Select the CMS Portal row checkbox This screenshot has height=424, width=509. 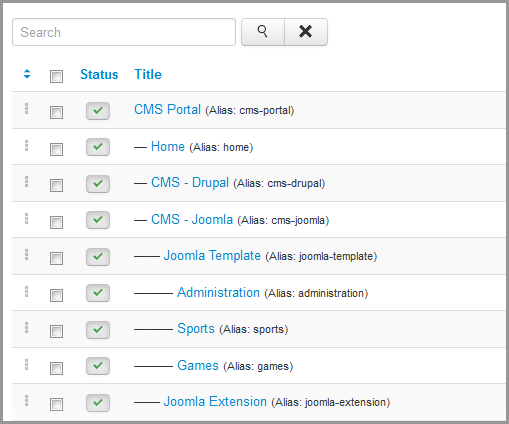56,112
